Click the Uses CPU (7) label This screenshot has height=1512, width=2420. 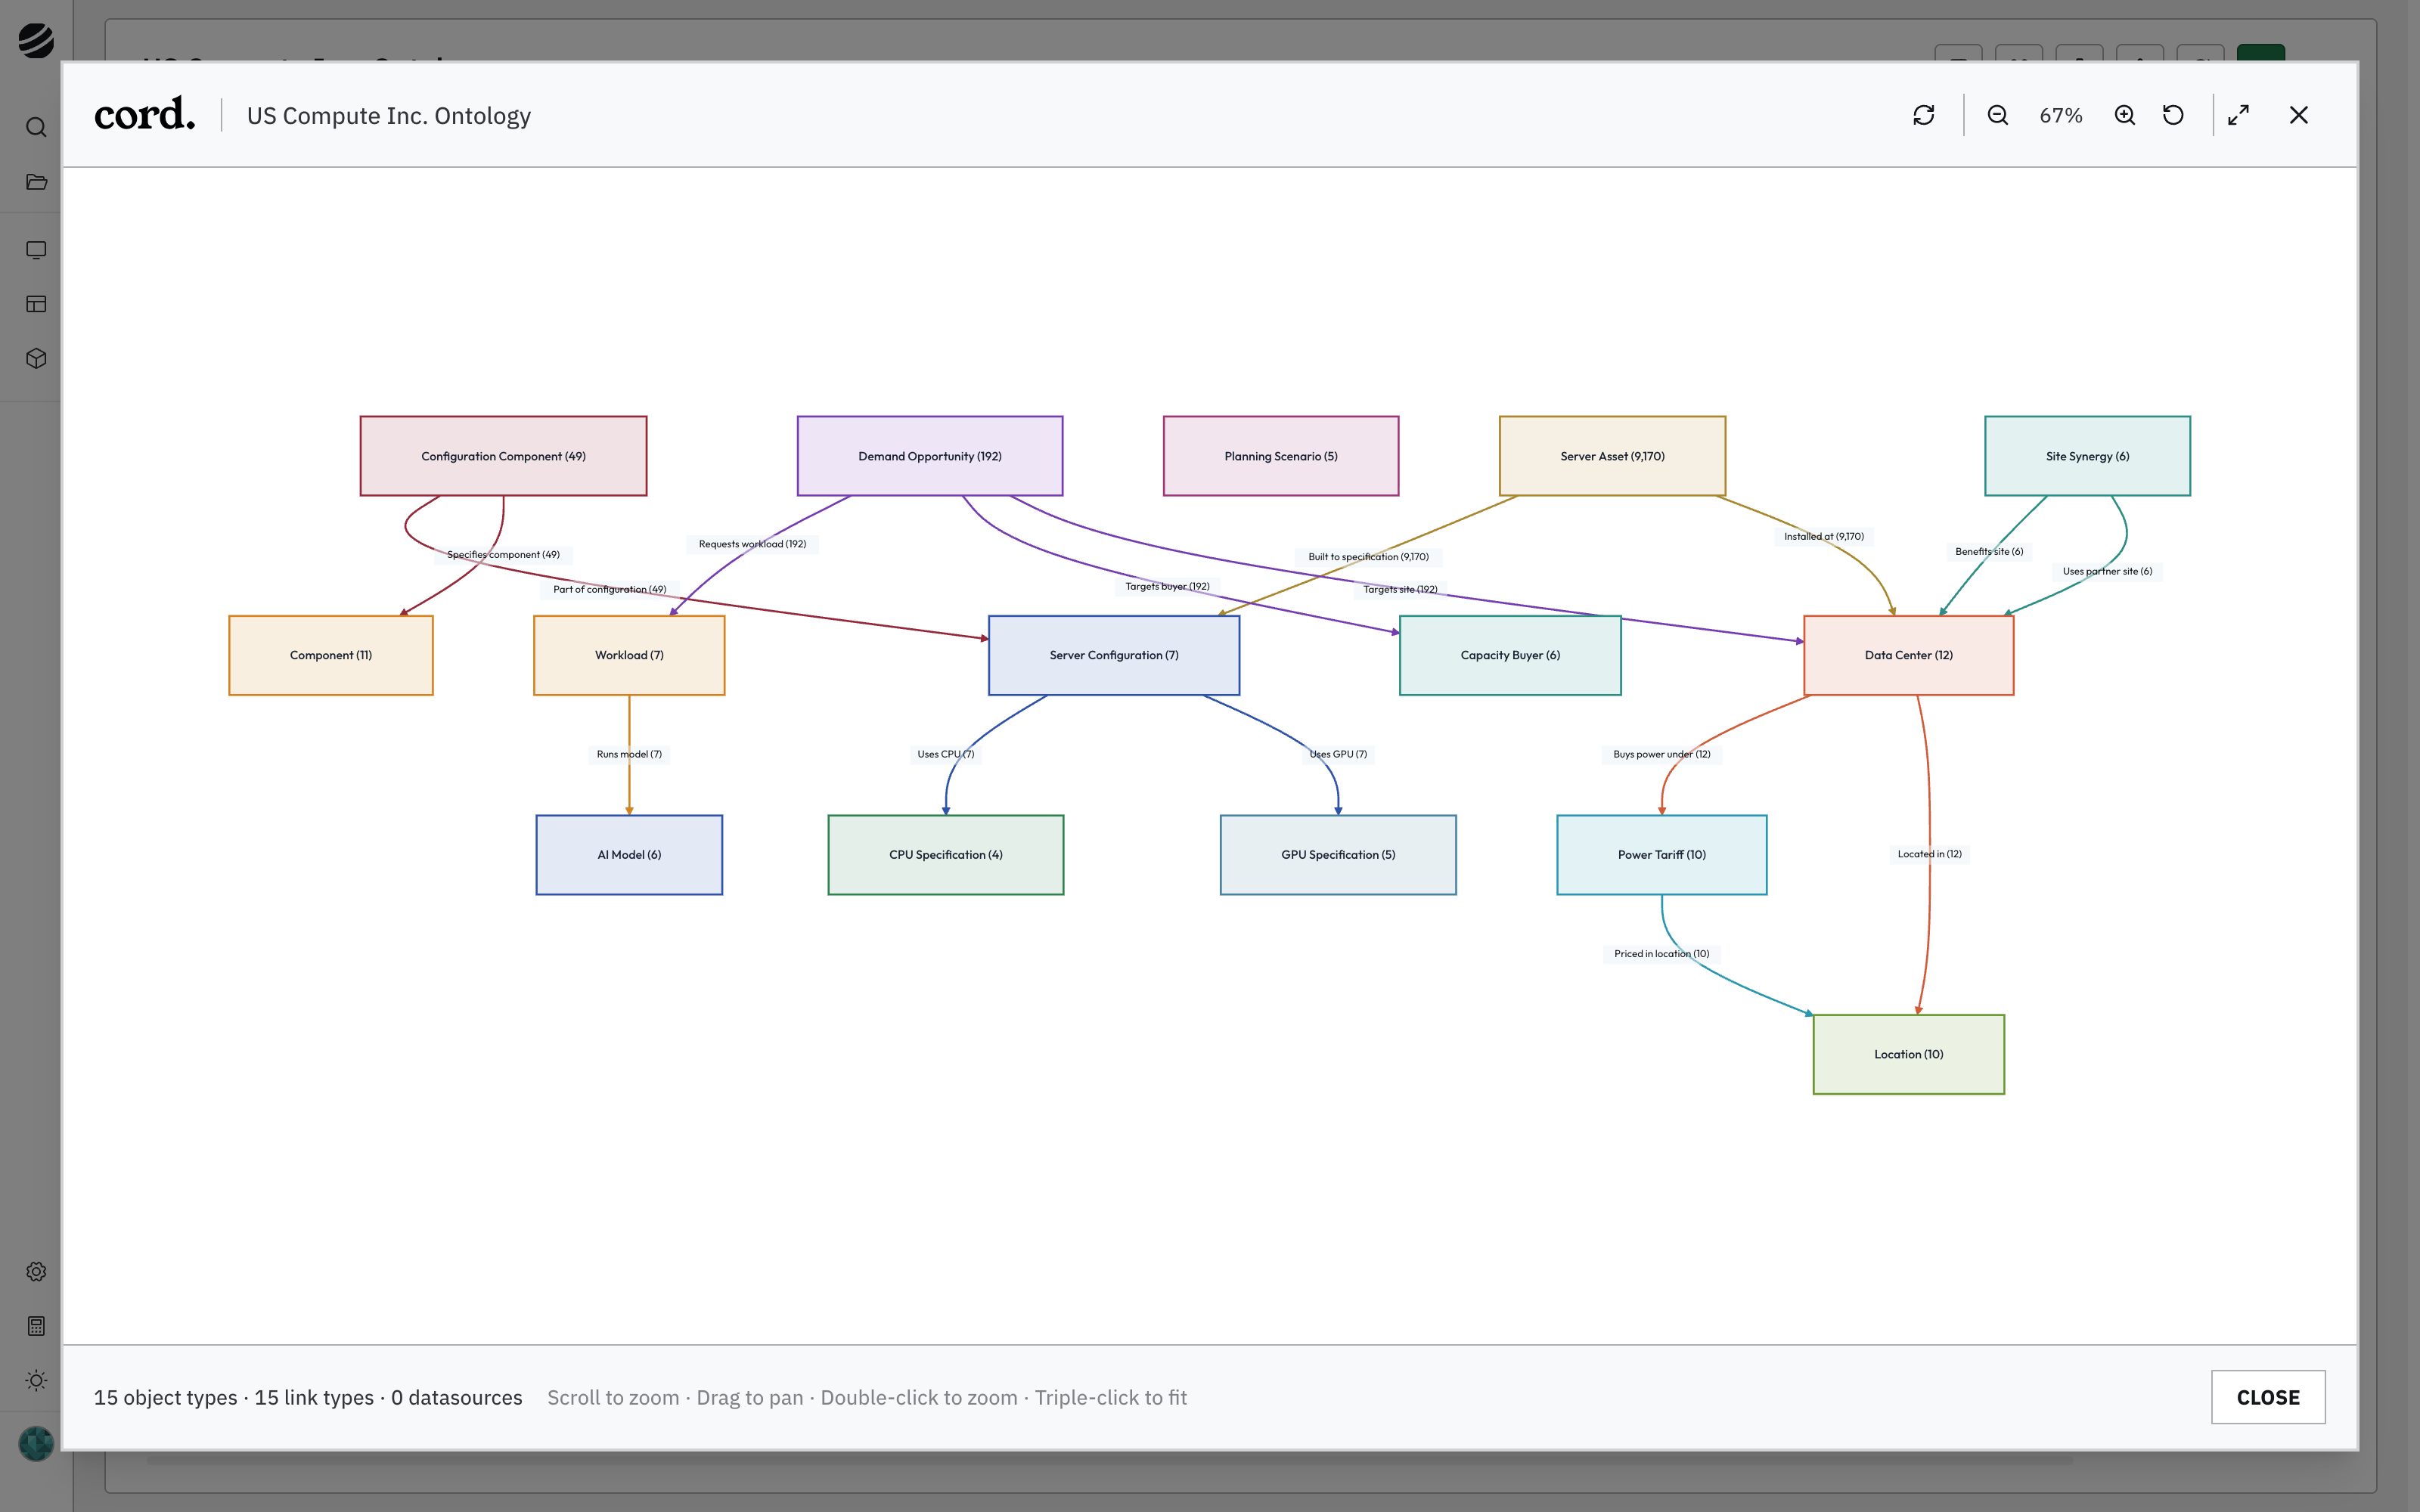pos(945,754)
